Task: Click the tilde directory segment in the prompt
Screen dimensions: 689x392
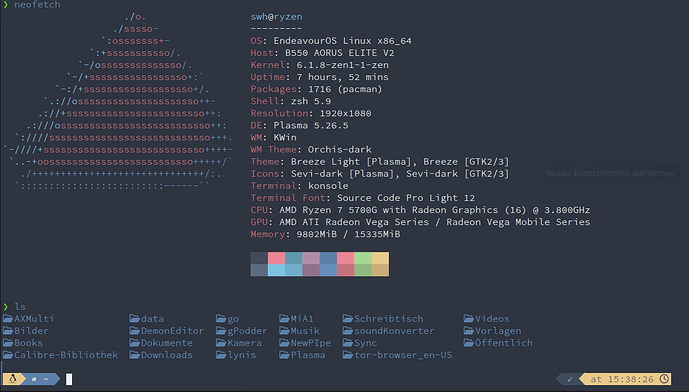Action: 46,379
